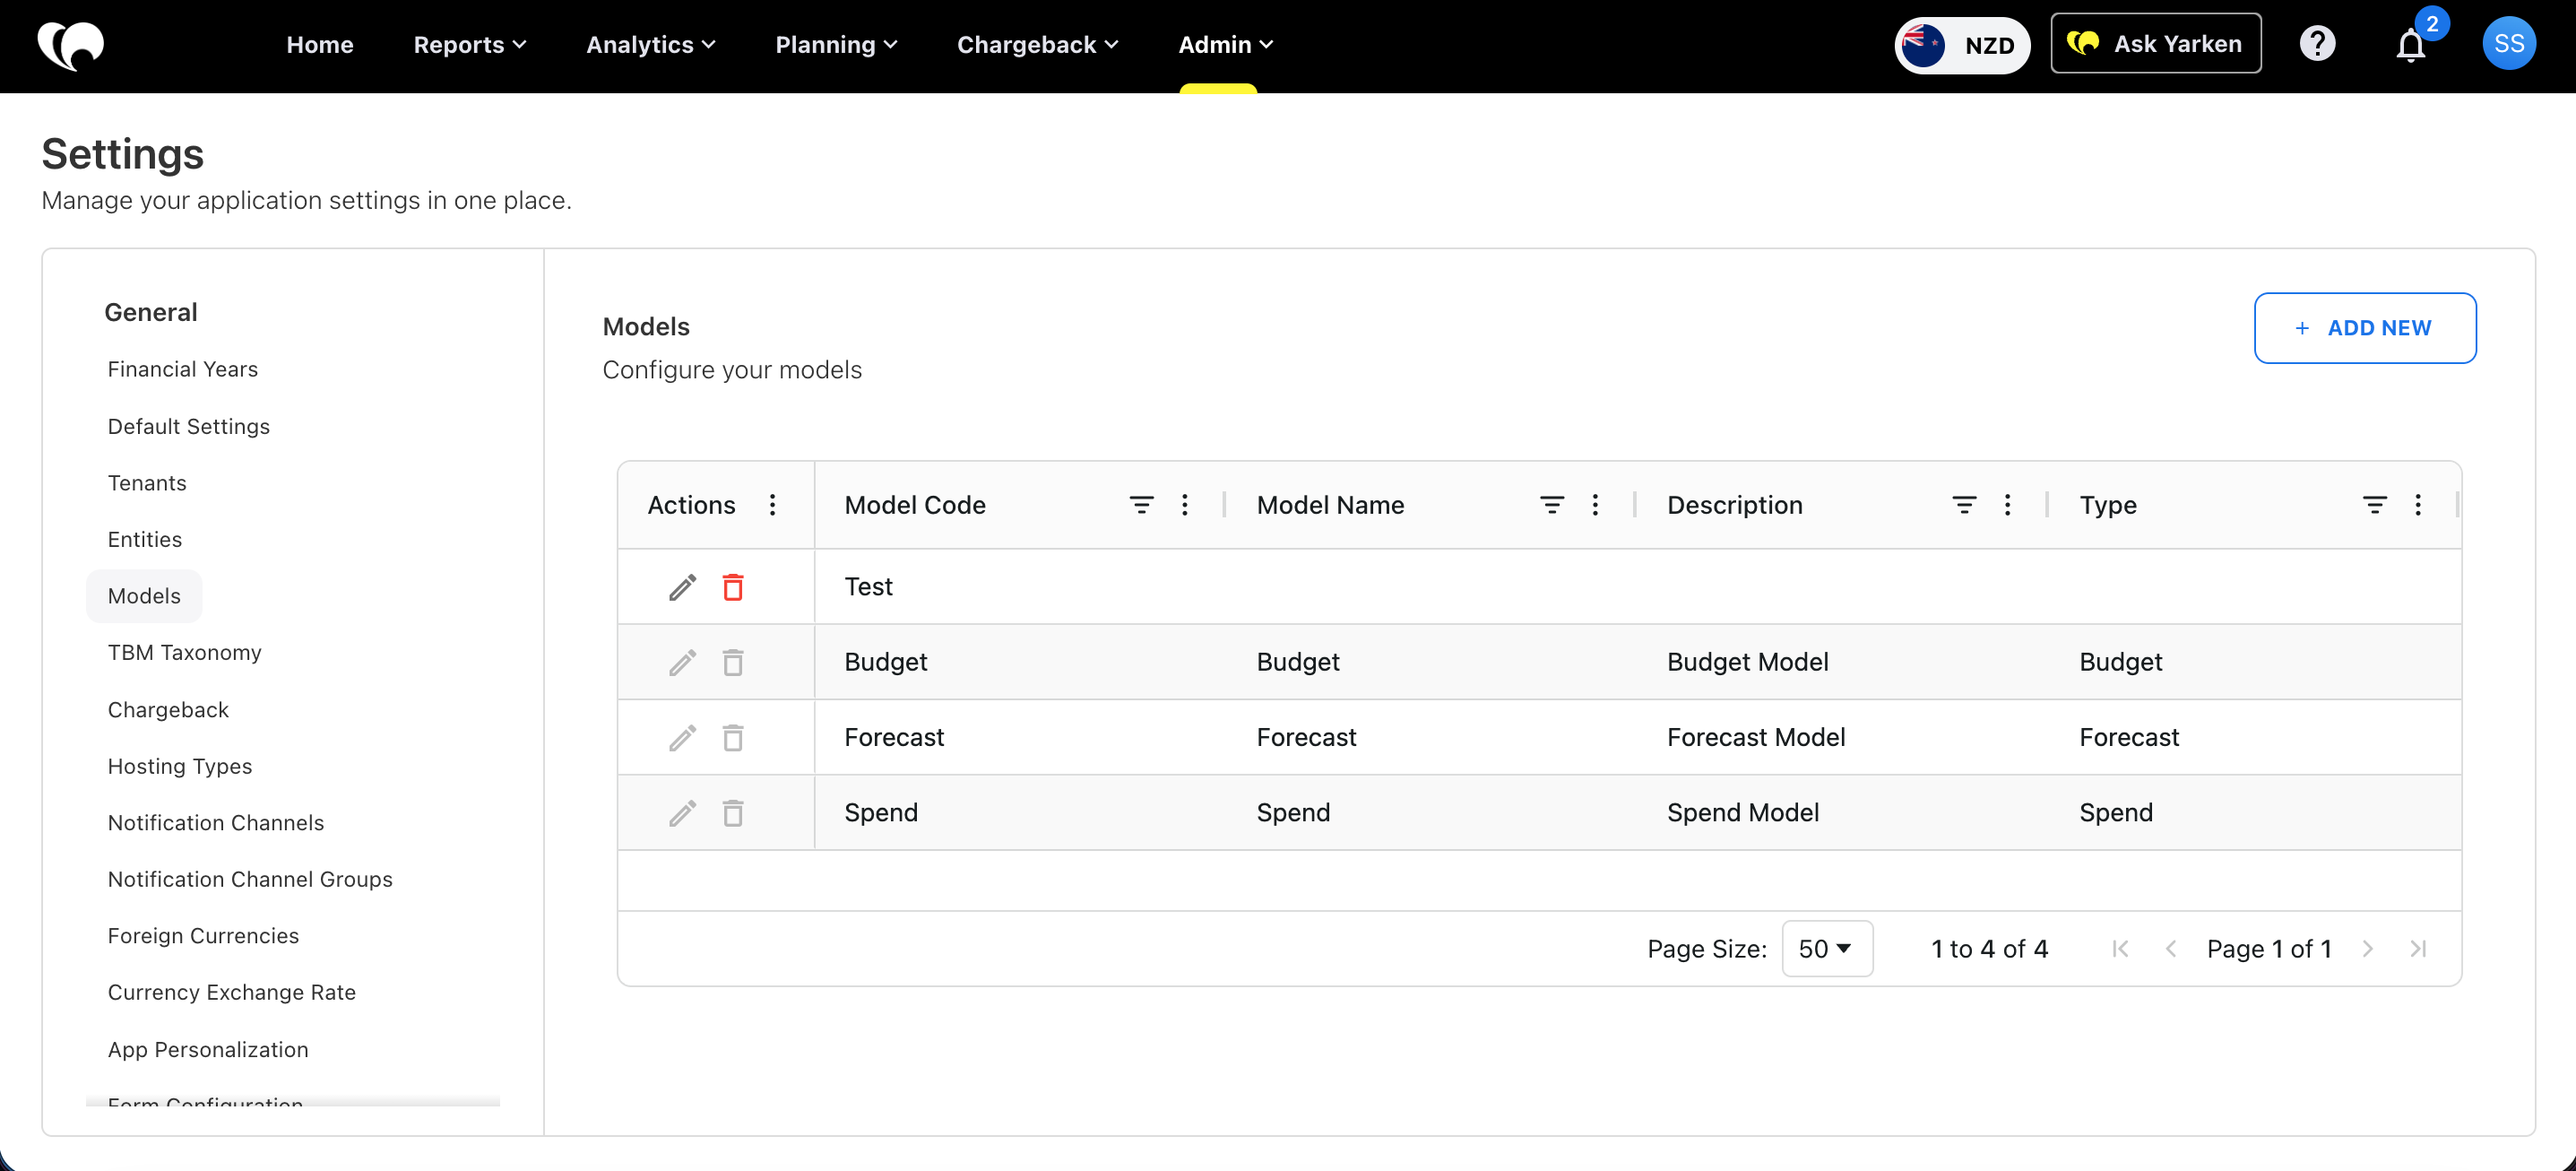This screenshot has width=2576, height=1171.
Task: Click the help question mark icon
Action: pos(2317,44)
